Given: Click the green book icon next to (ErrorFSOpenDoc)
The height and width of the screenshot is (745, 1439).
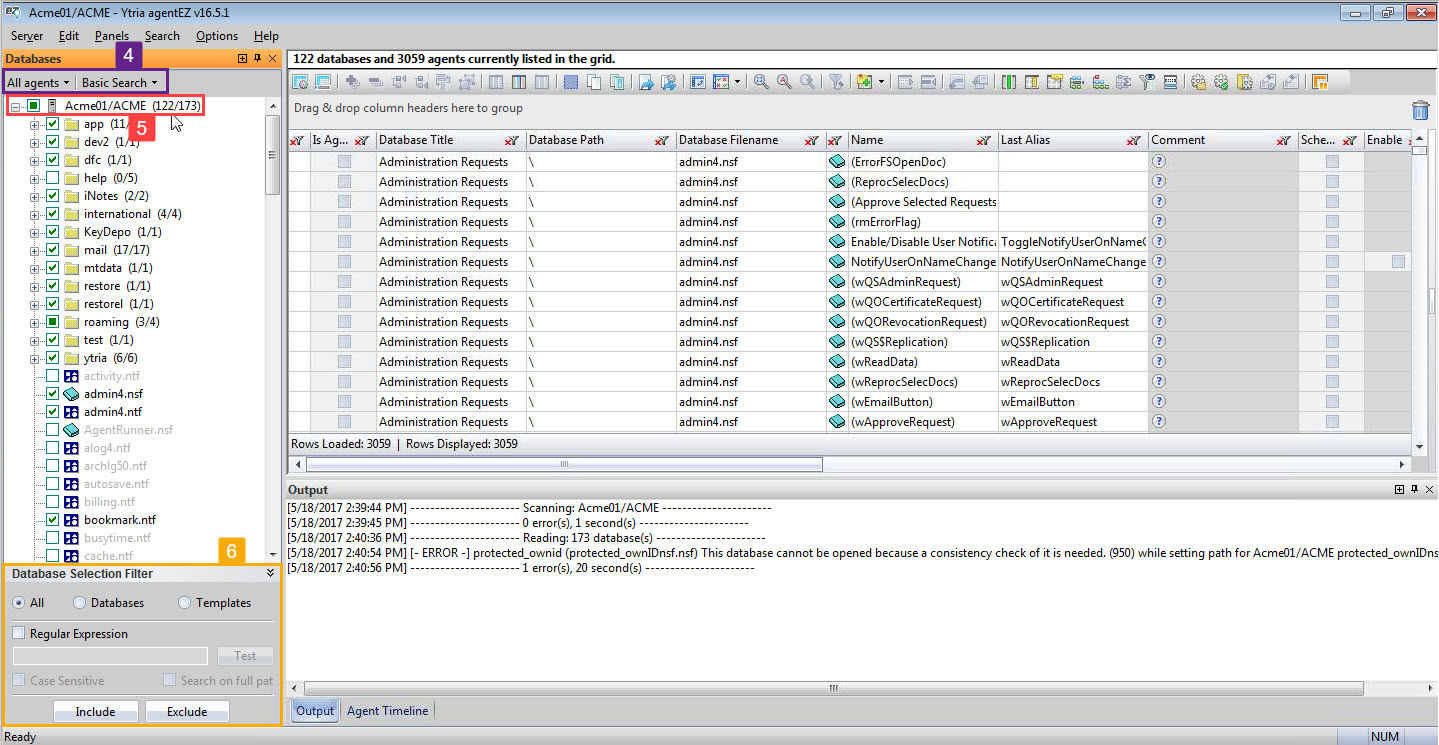Looking at the screenshot, I should click(837, 161).
